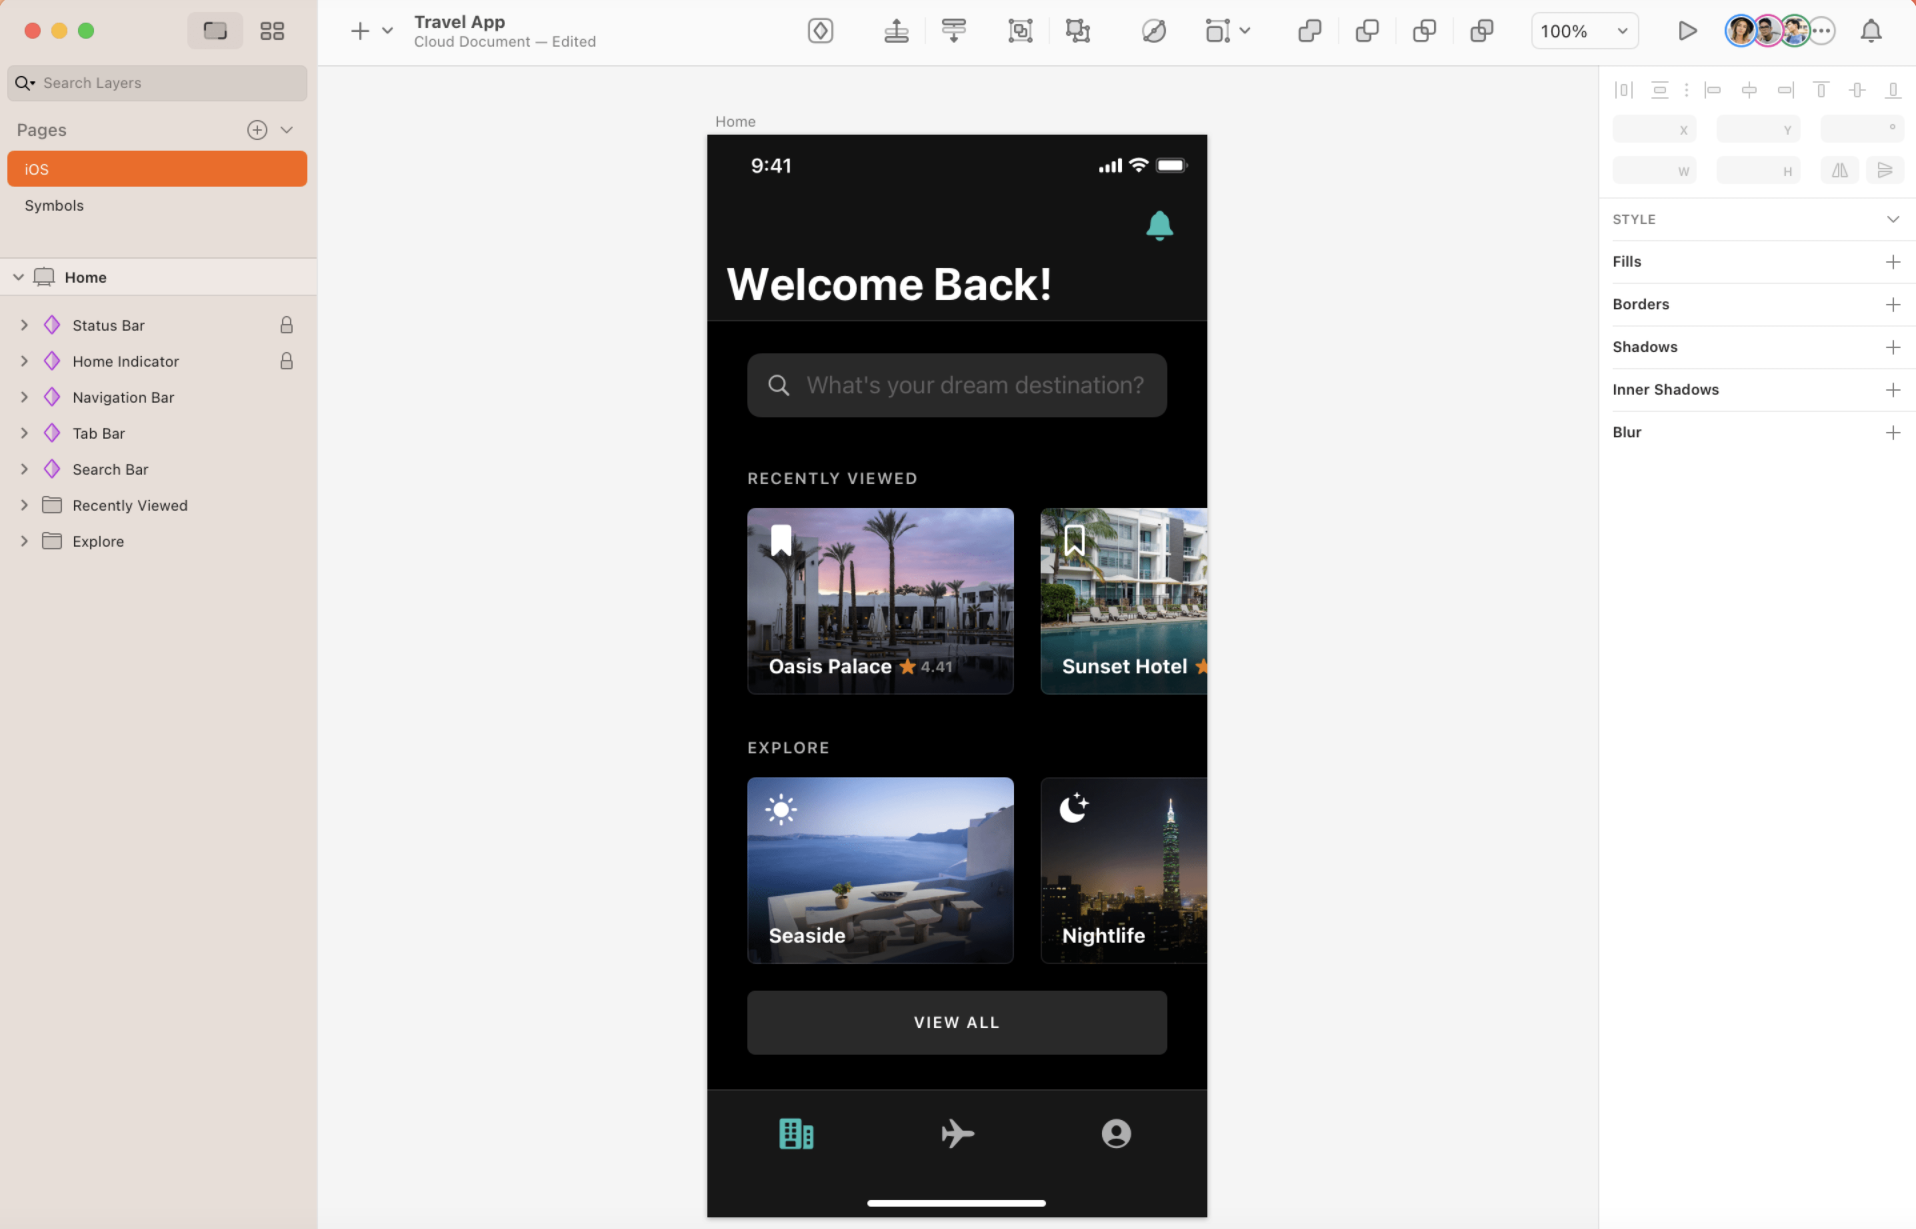Image resolution: width=1916 pixels, height=1229 pixels.
Task: Select the Symbols page
Action: pos(54,205)
